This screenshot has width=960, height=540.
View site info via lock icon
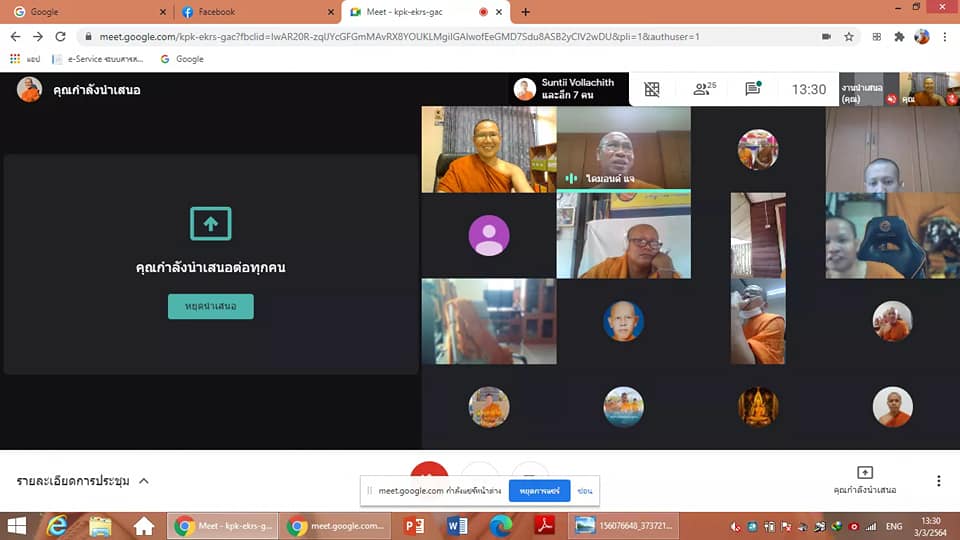pyautogui.click(x=88, y=37)
